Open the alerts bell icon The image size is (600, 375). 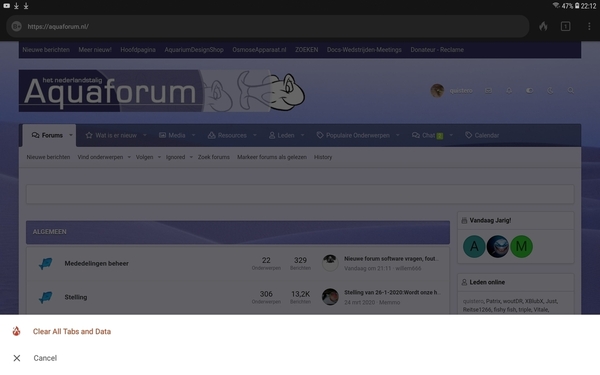(509, 91)
